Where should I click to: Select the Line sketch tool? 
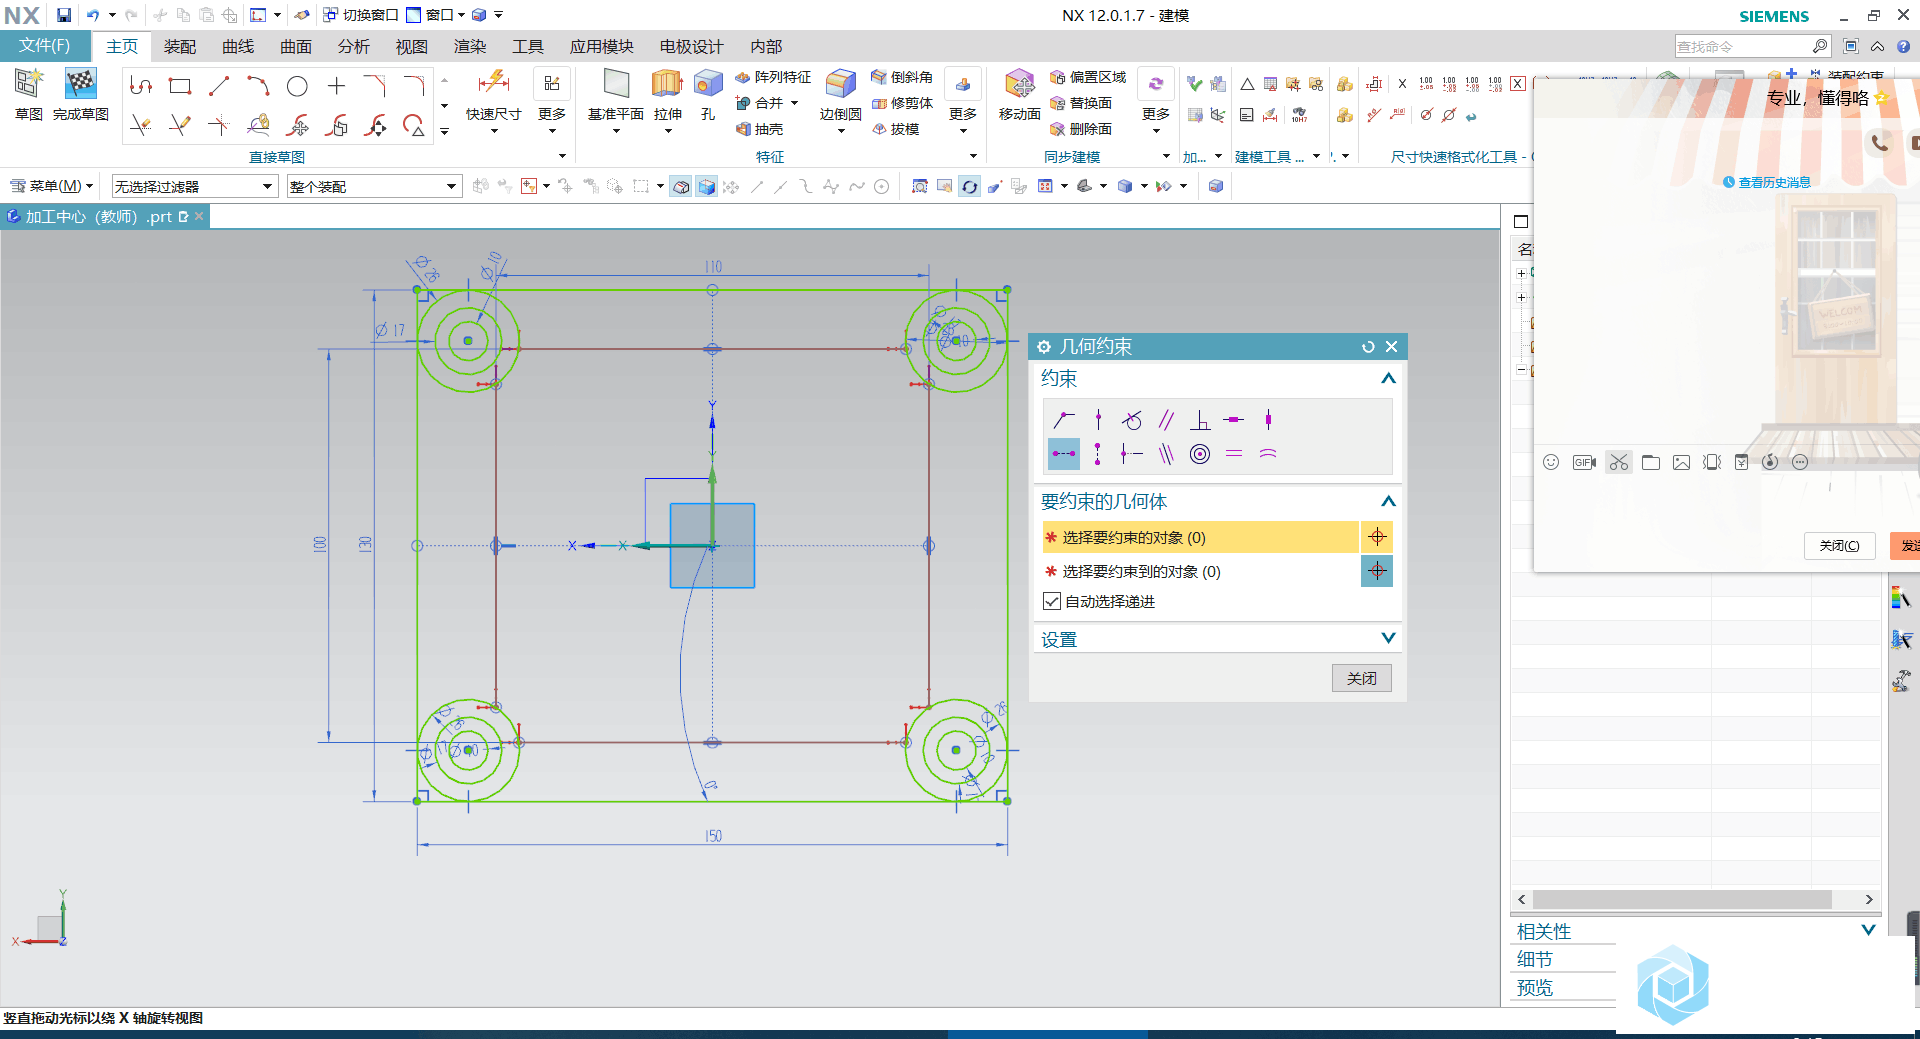point(219,86)
